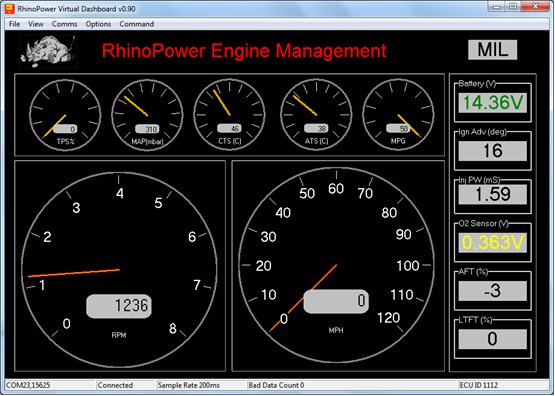Click the CTS (C) small gauge

(x=230, y=115)
